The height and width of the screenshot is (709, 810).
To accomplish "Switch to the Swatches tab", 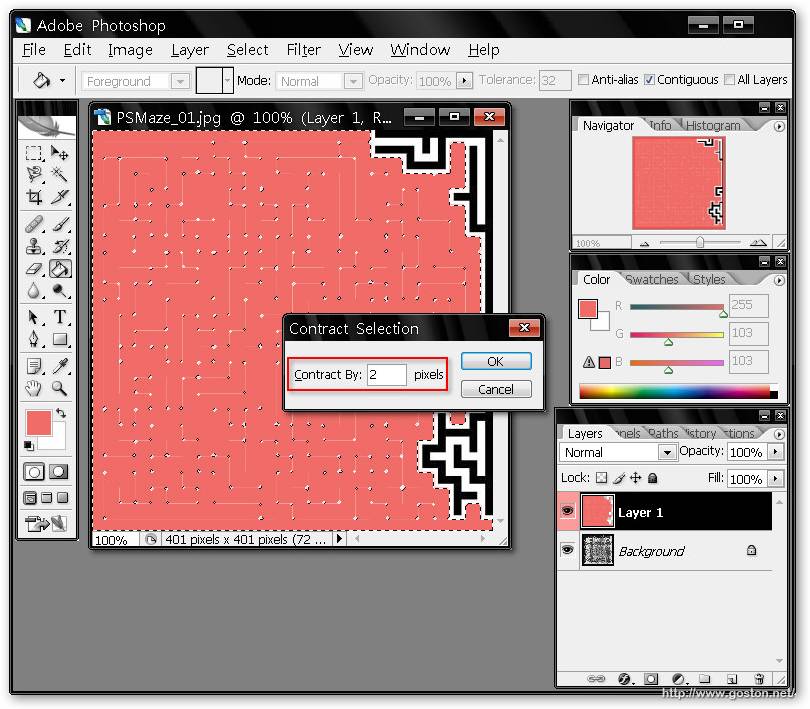I will (652, 279).
